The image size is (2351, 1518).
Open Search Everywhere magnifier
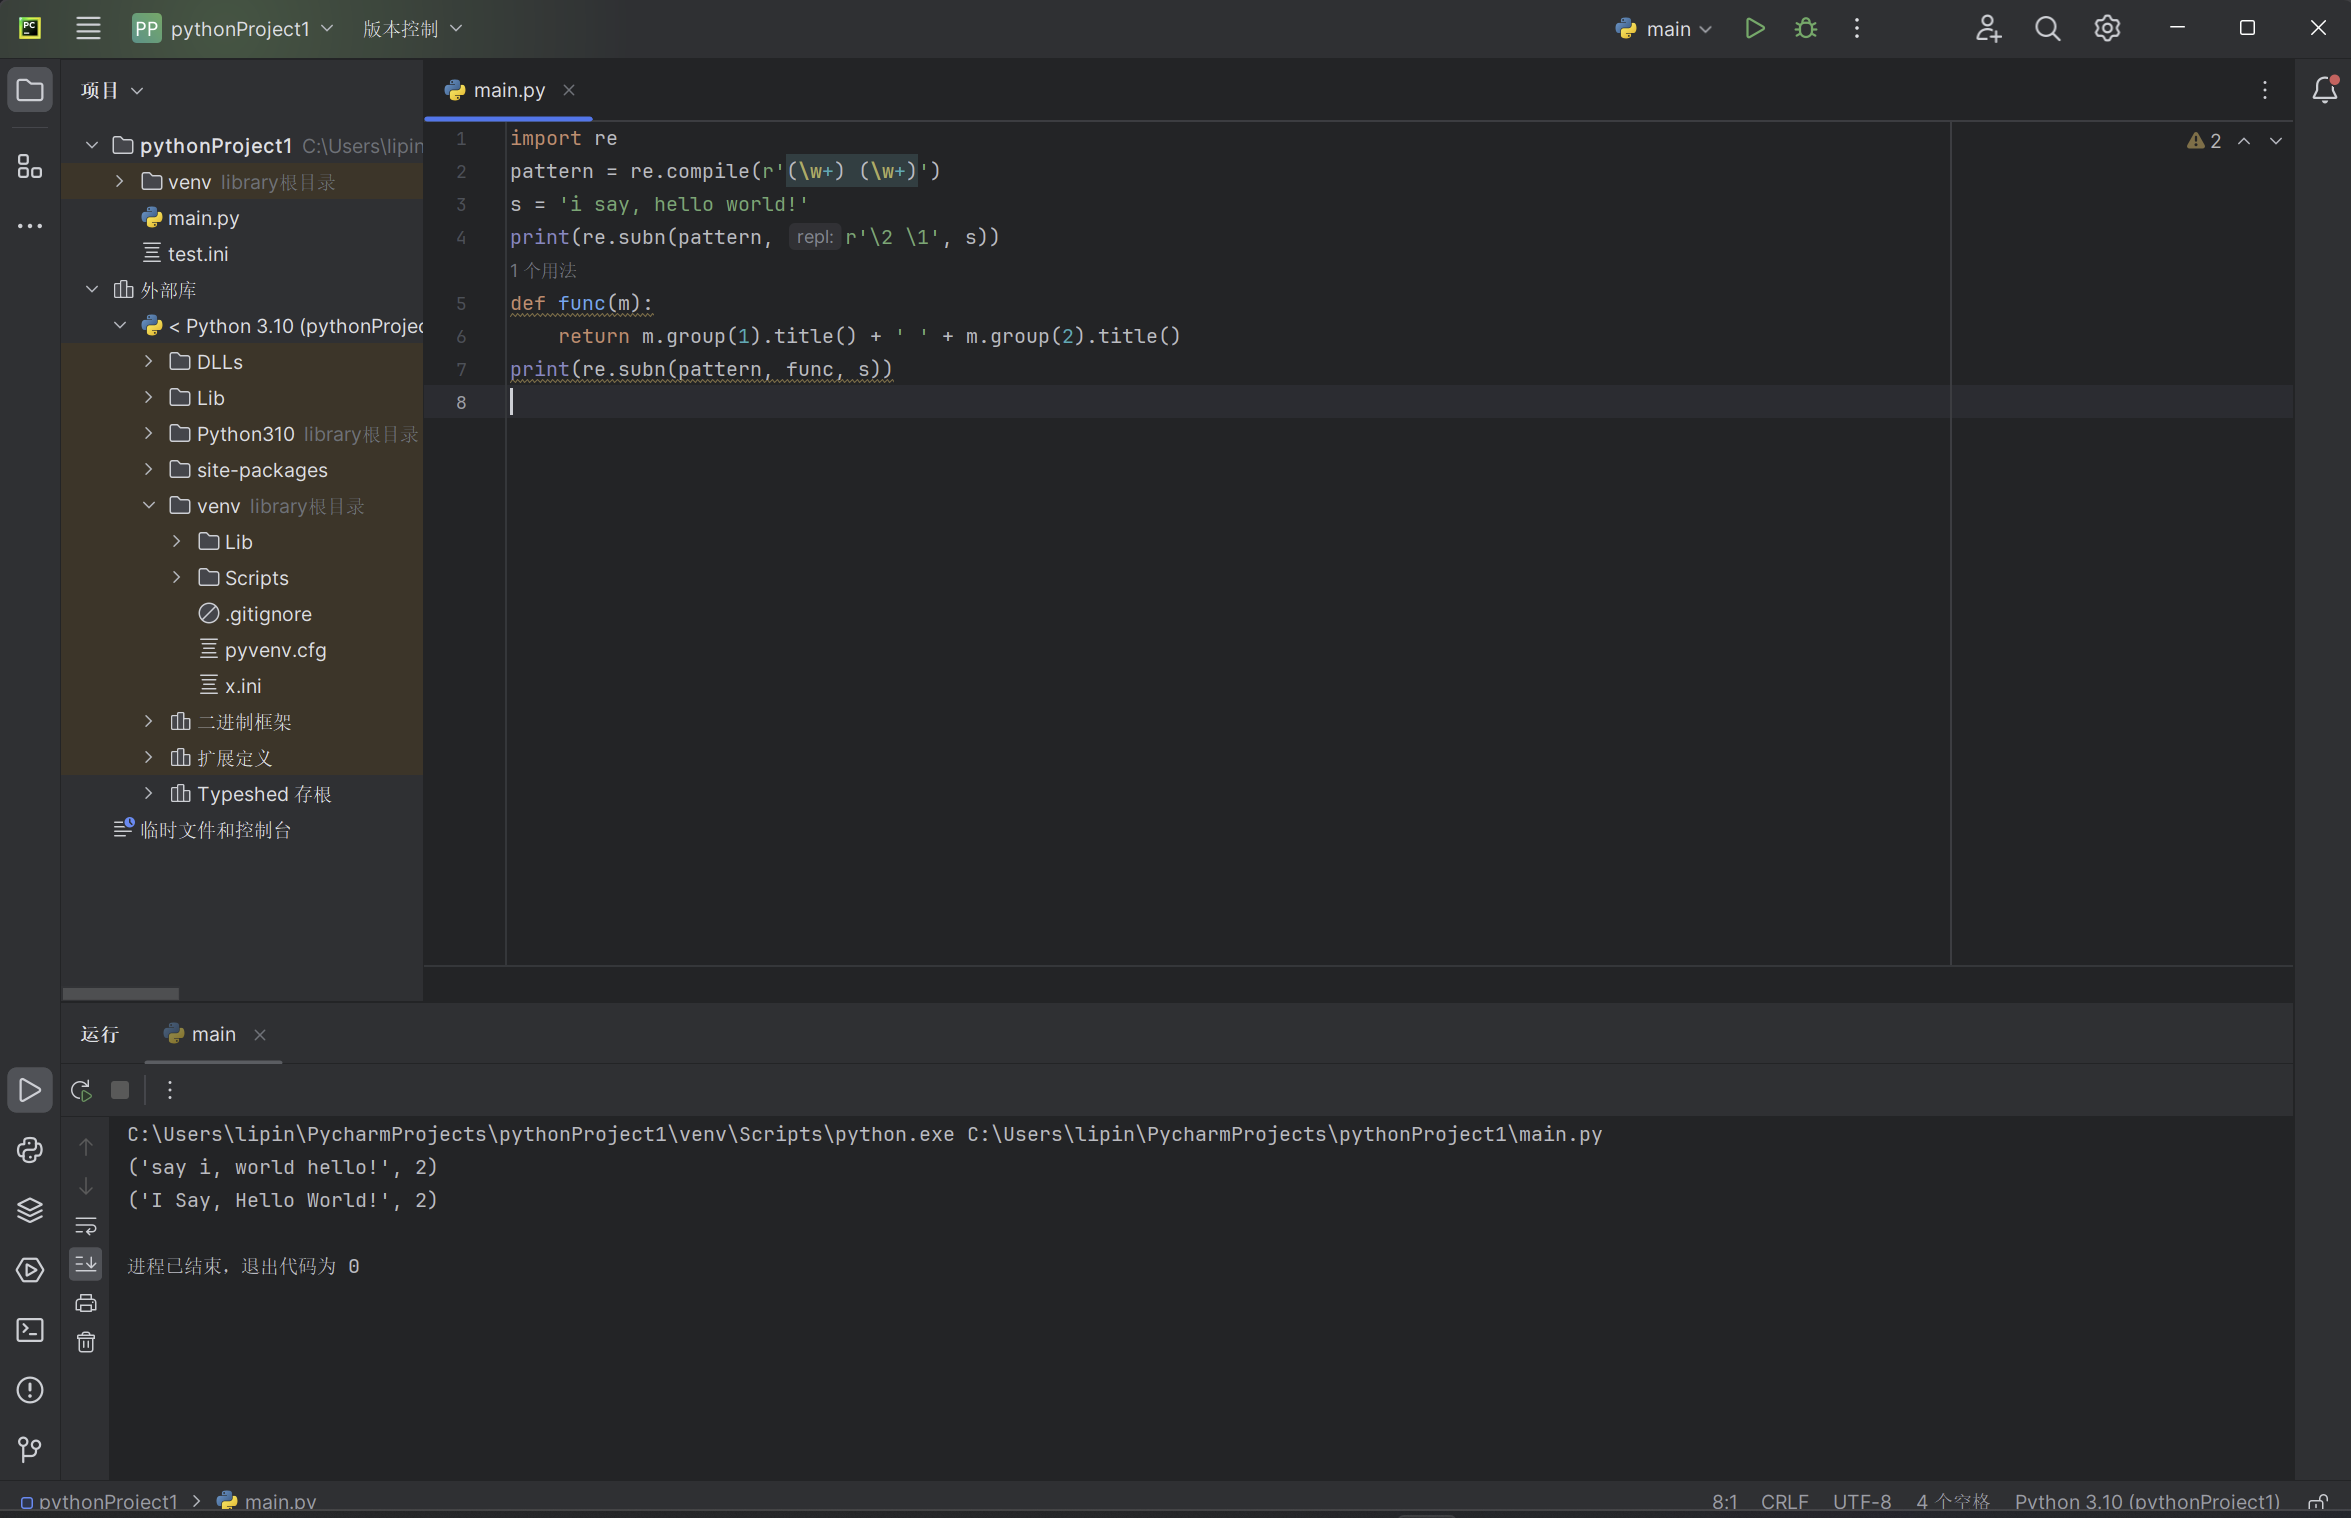[x=2047, y=28]
